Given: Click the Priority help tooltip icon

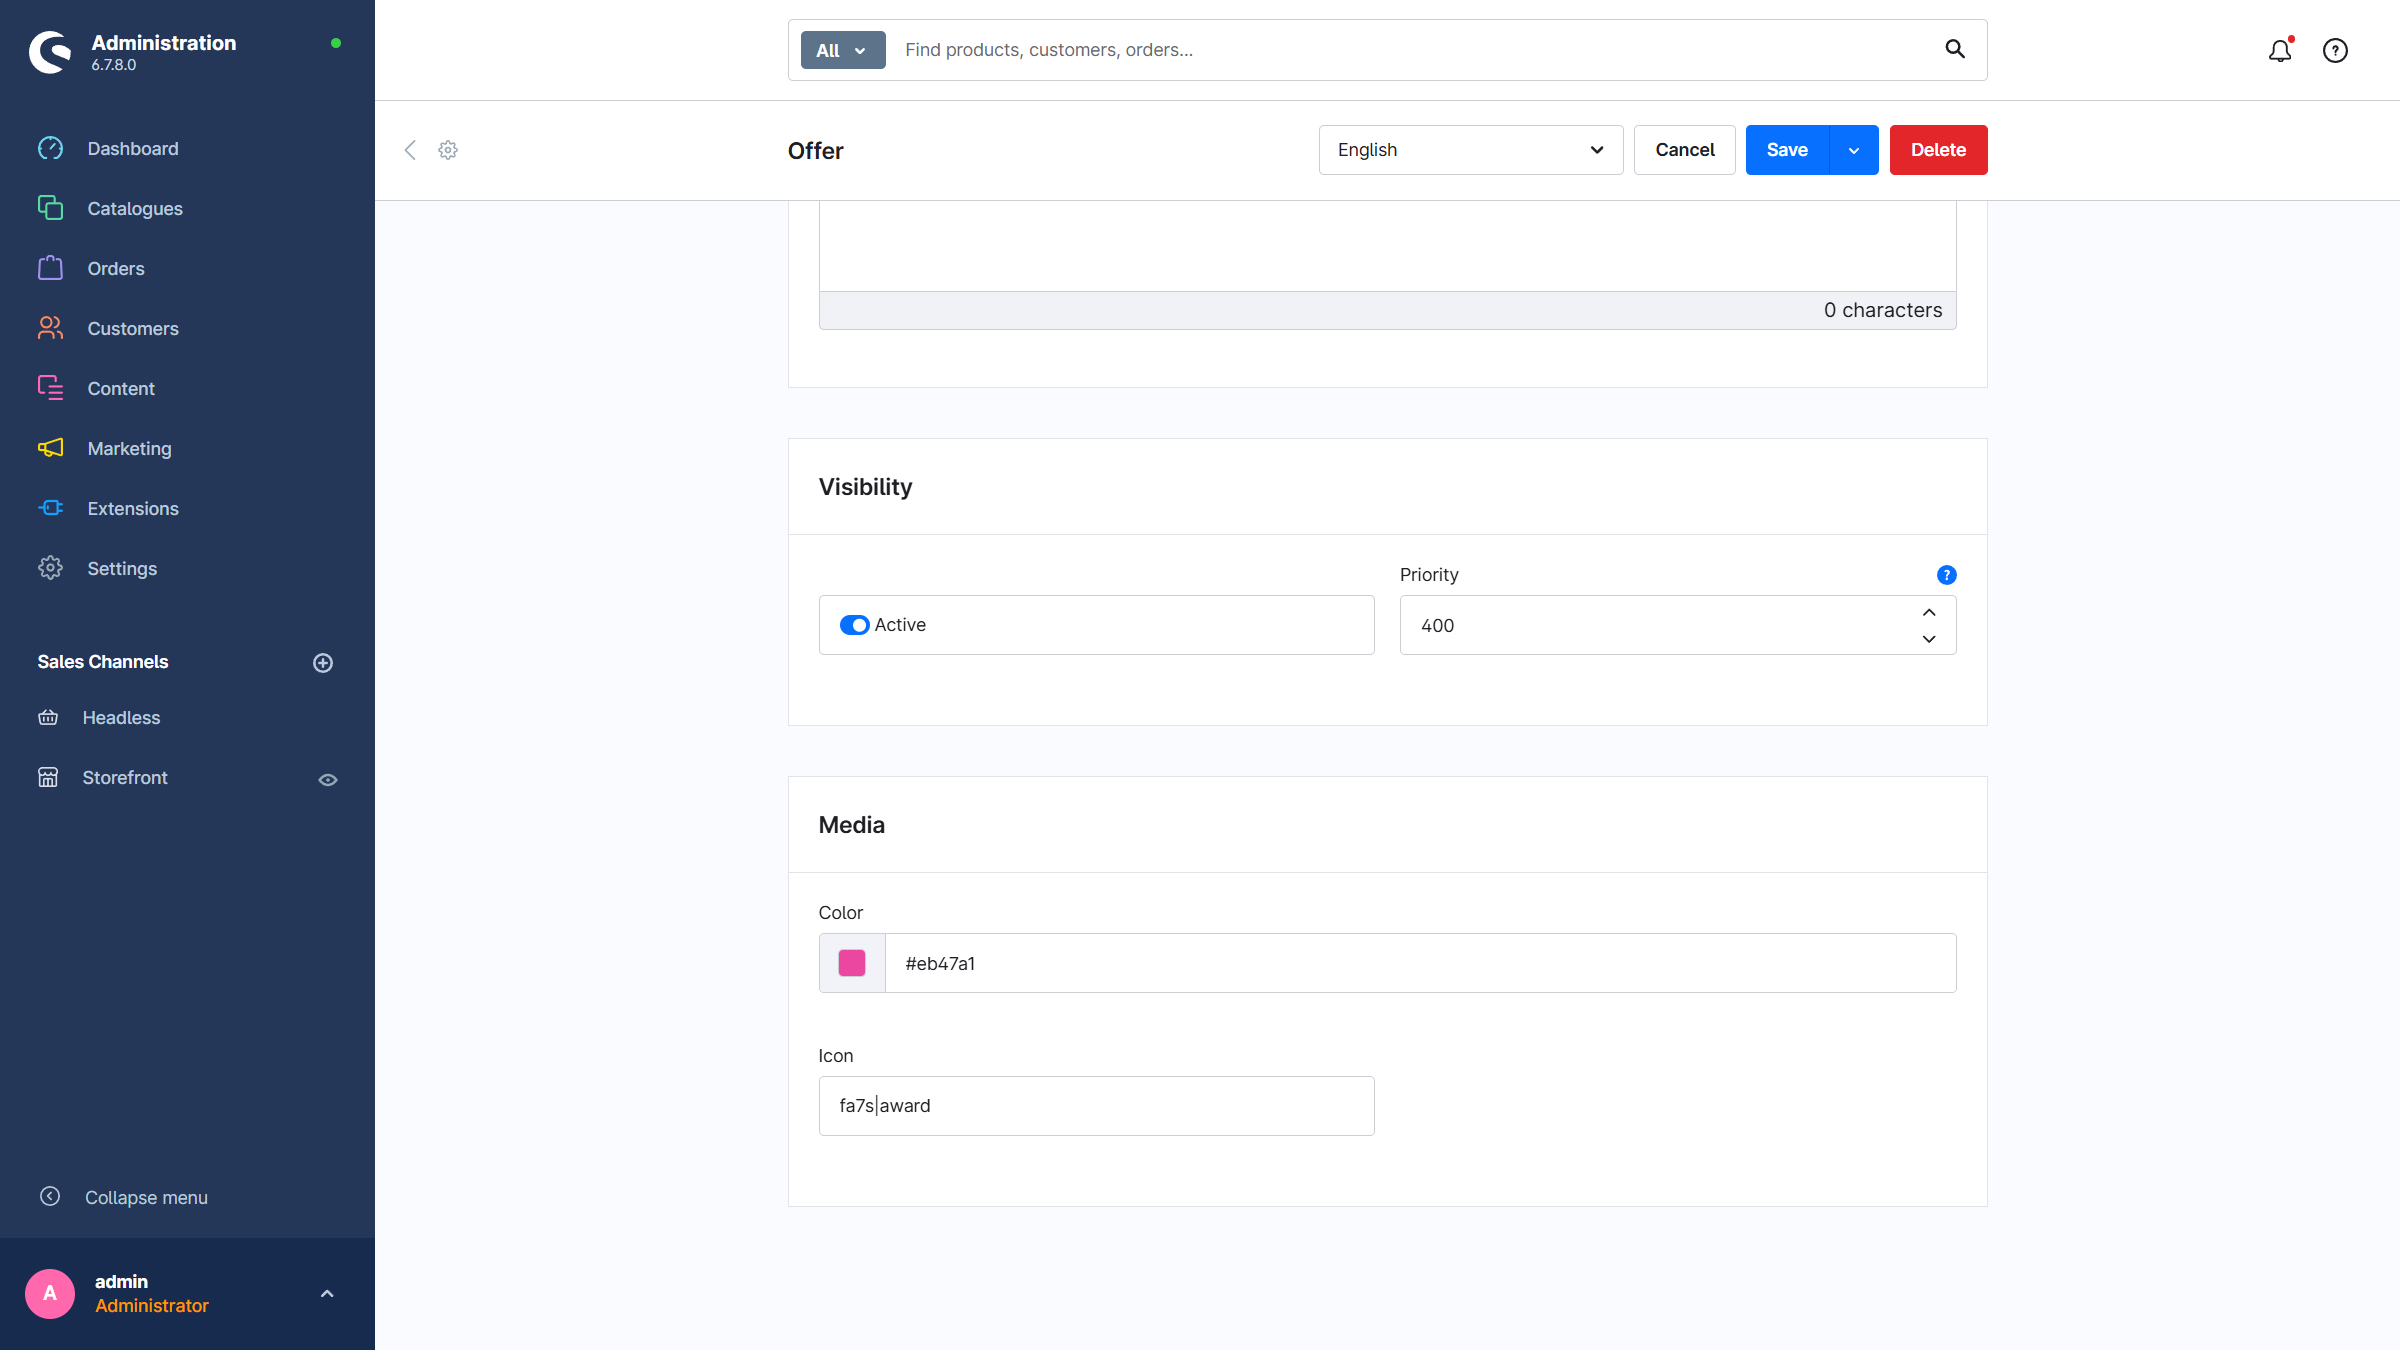Looking at the screenshot, I should [1946, 575].
